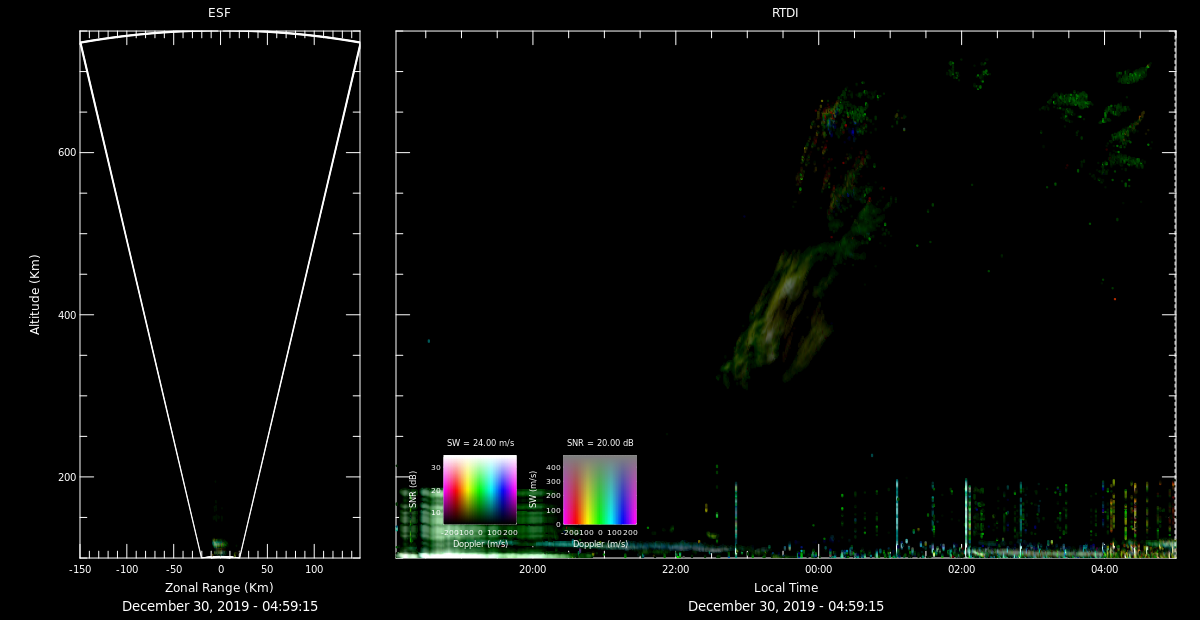This screenshot has height=620, width=1200.
Task: Click the 200 altitude tick label on ESF axis
Action: 65,477
